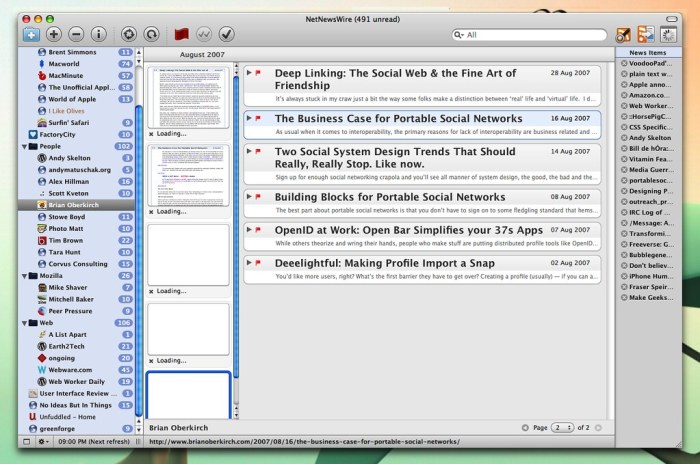This screenshot has height=464, width=700.
Task: Expand the Deep Linking article triangle
Action: (249, 73)
